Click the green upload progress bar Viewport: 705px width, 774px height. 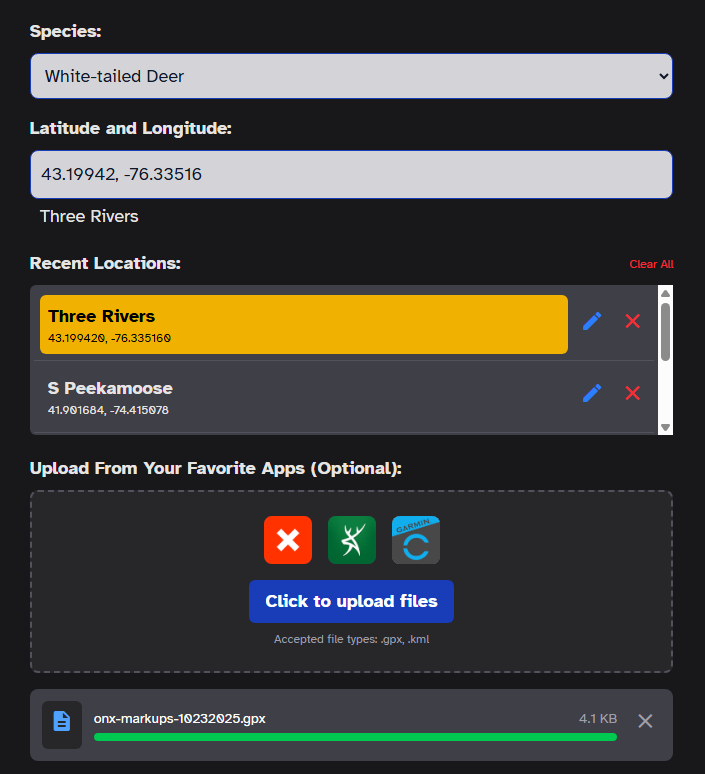tap(355, 737)
